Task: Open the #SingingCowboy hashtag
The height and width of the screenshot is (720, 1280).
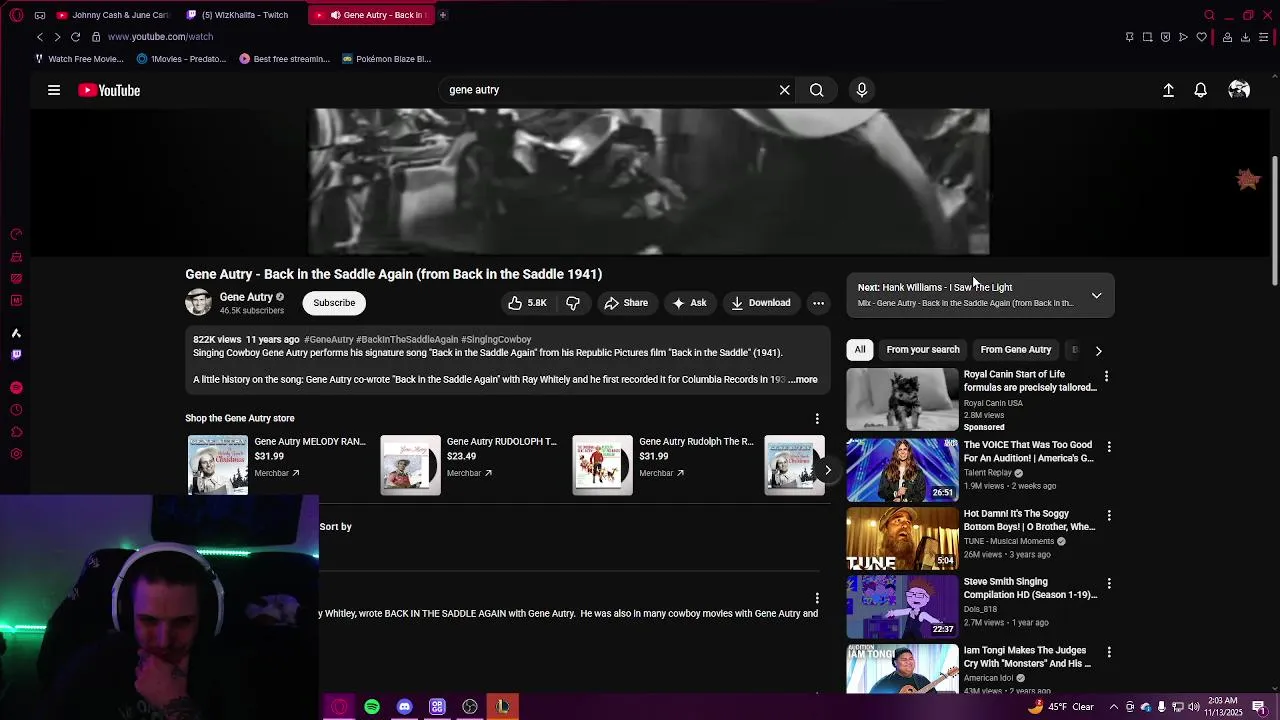Action: (x=496, y=340)
